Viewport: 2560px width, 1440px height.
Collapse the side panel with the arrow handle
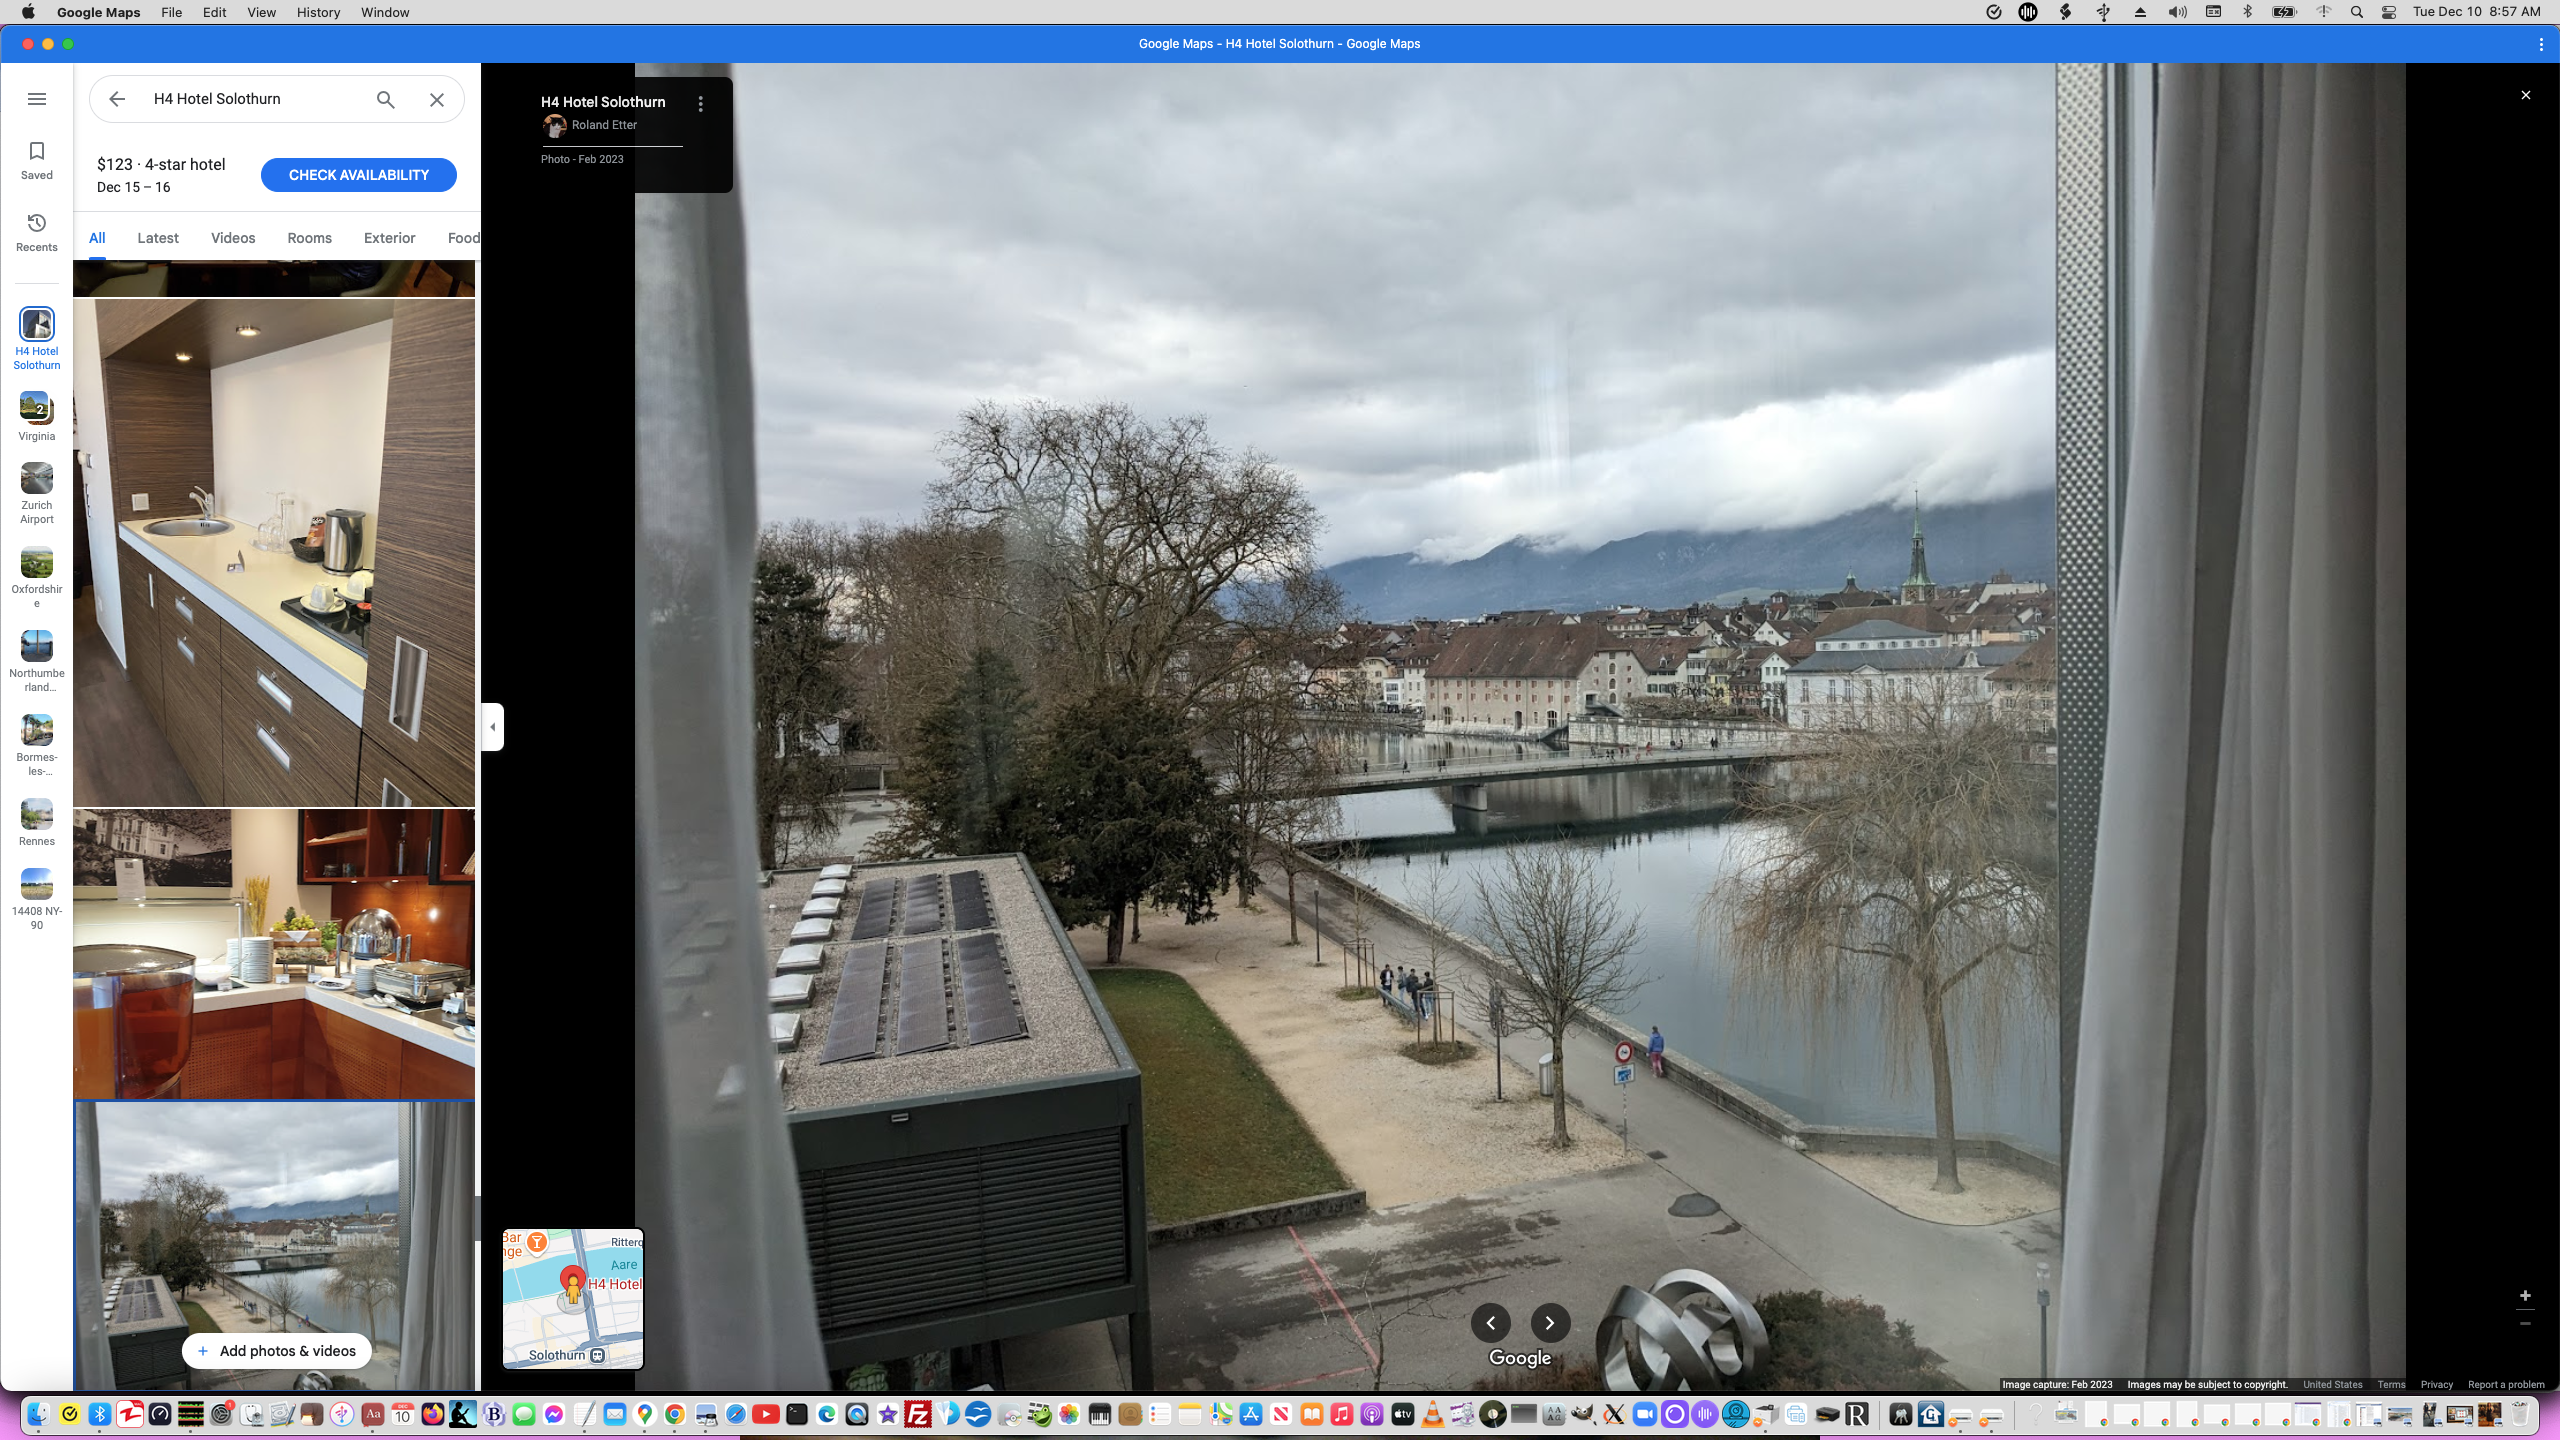492,727
